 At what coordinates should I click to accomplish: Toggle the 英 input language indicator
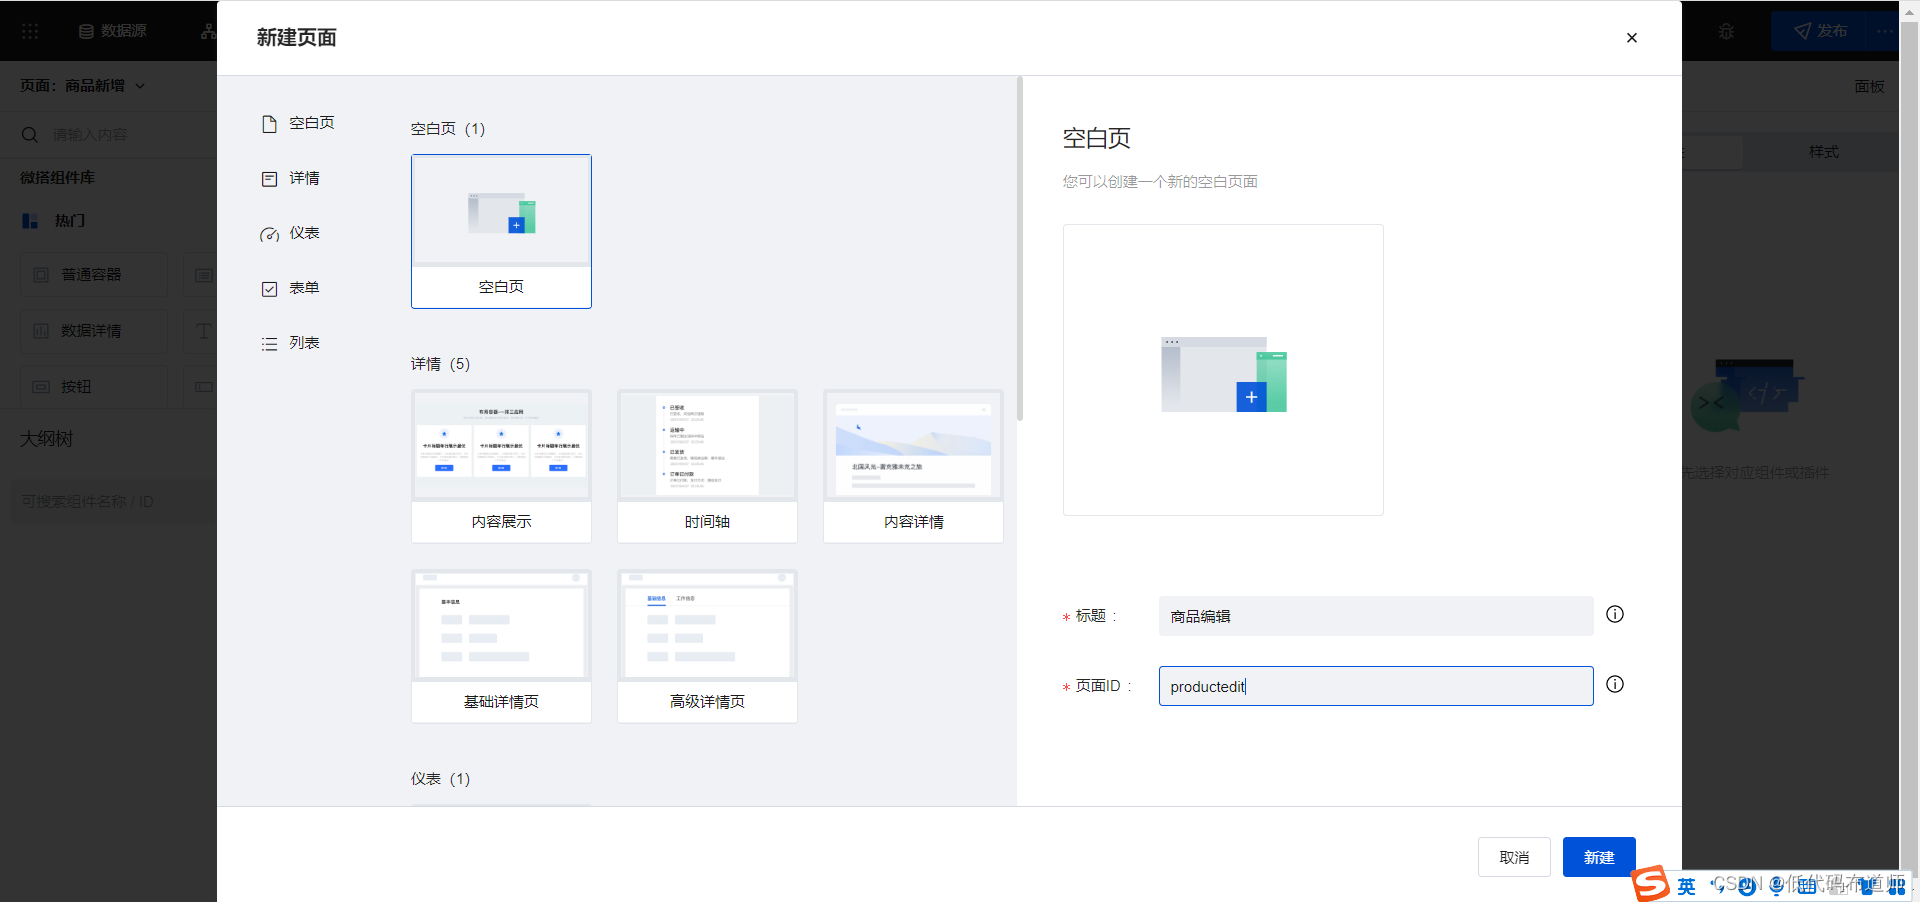click(1686, 886)
